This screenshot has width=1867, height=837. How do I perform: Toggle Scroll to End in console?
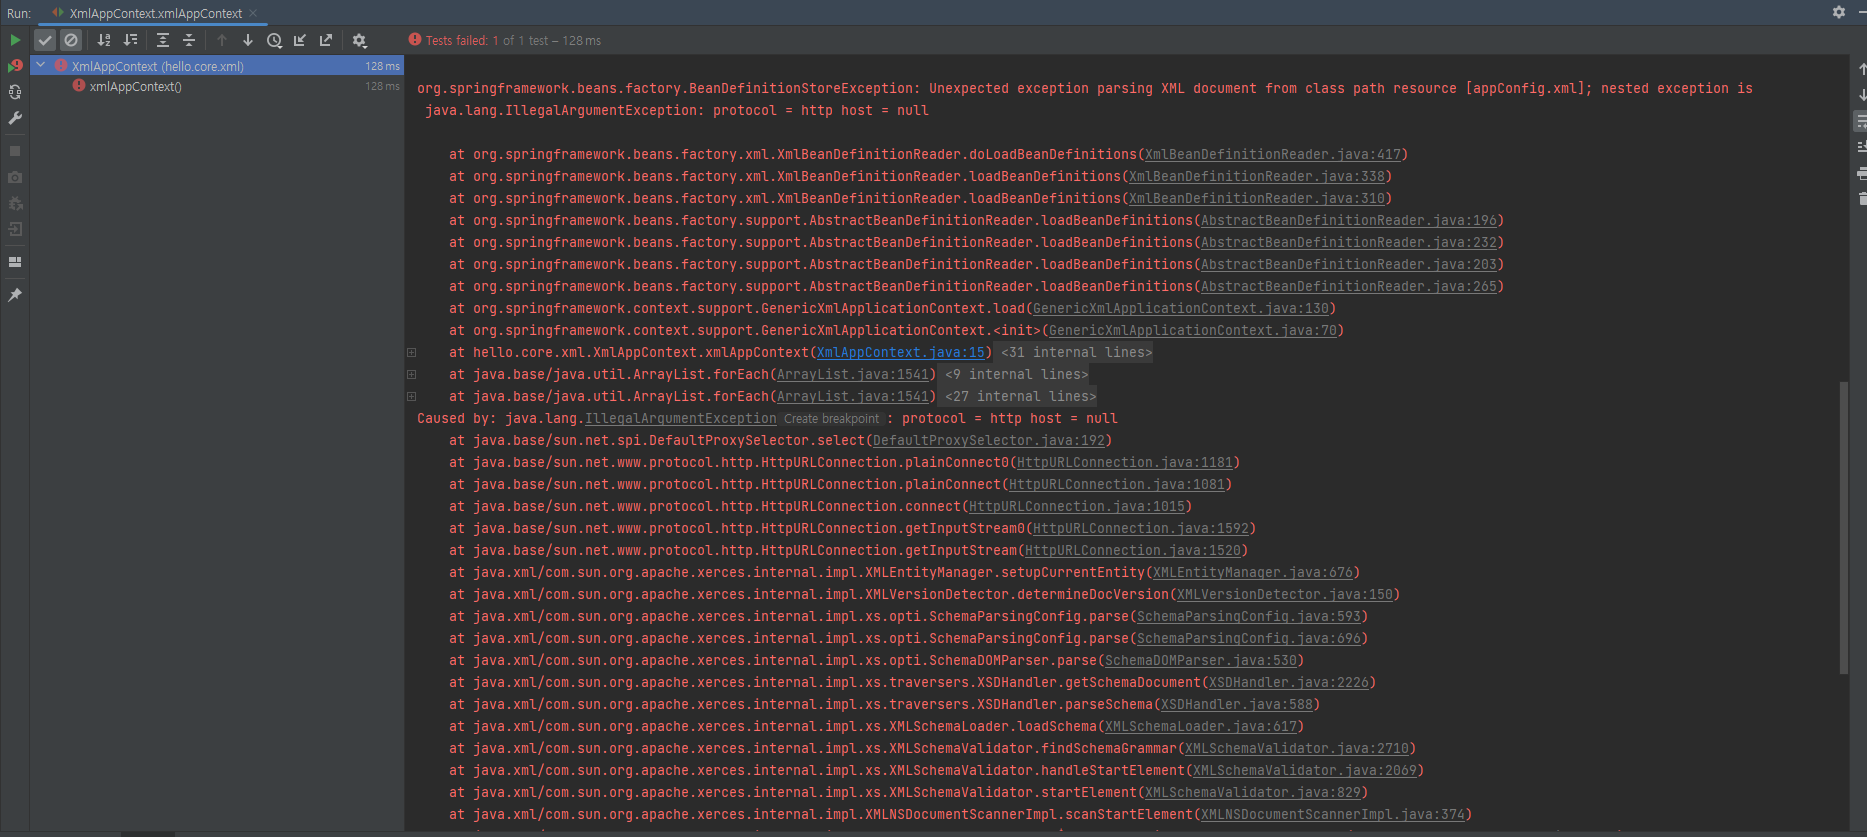click(1861, 147)
